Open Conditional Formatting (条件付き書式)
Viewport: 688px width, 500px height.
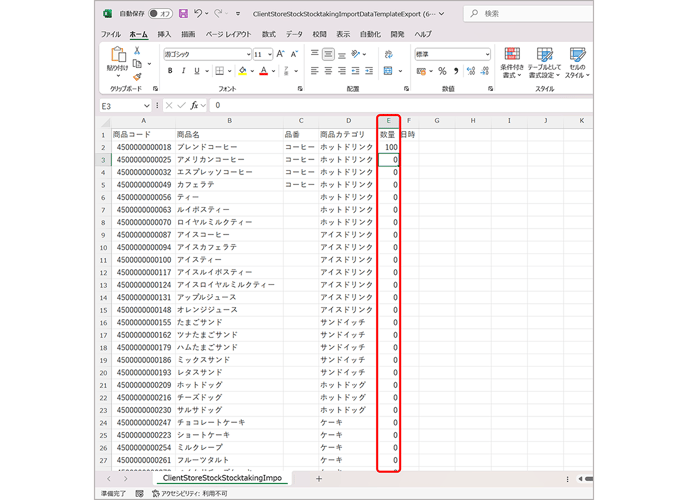512,63
